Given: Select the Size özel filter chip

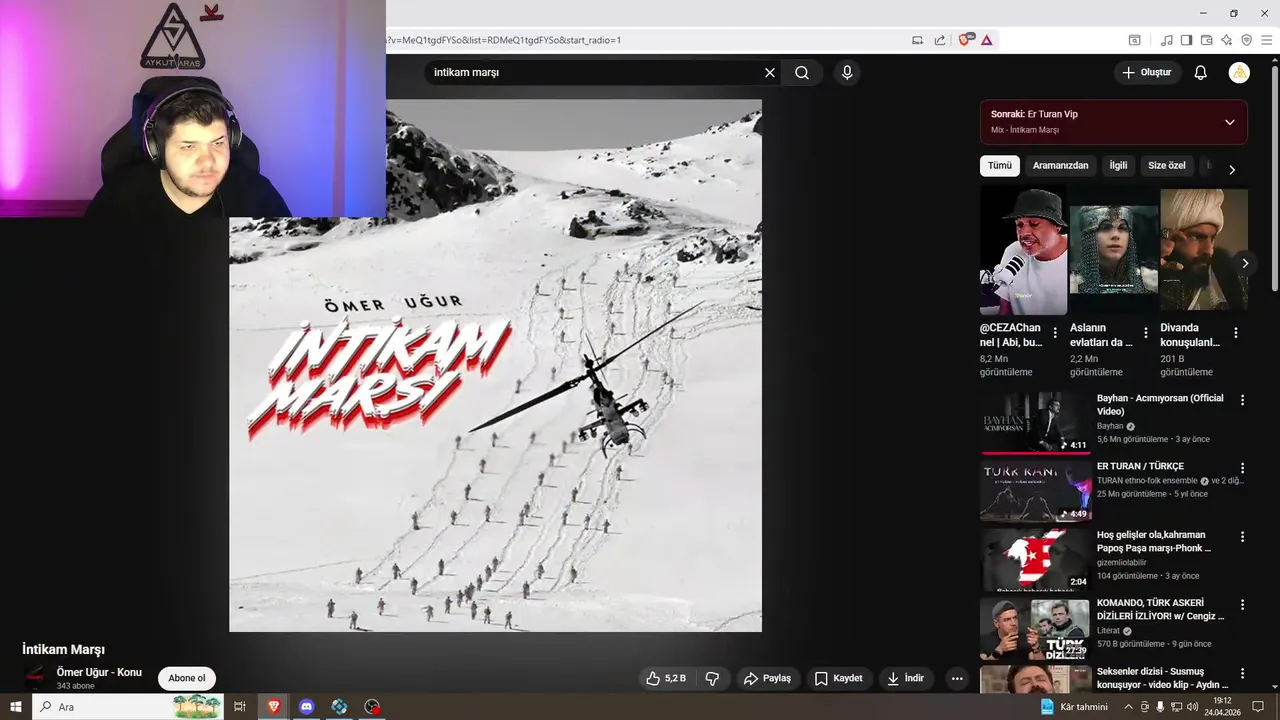Looking at the screenshot, I should pos(1167,166).
